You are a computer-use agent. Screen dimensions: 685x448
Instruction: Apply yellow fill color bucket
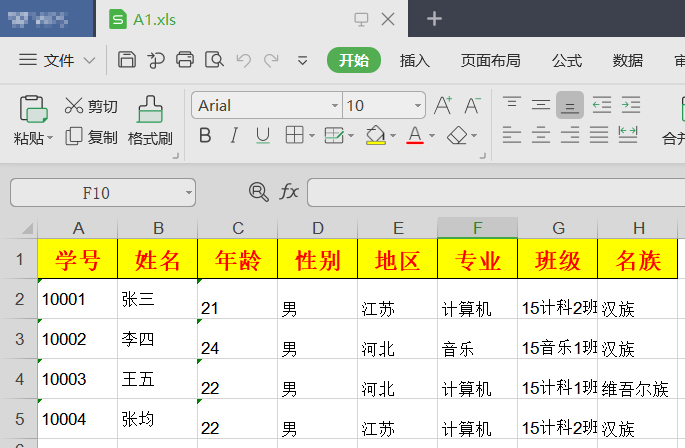point(376,135)
